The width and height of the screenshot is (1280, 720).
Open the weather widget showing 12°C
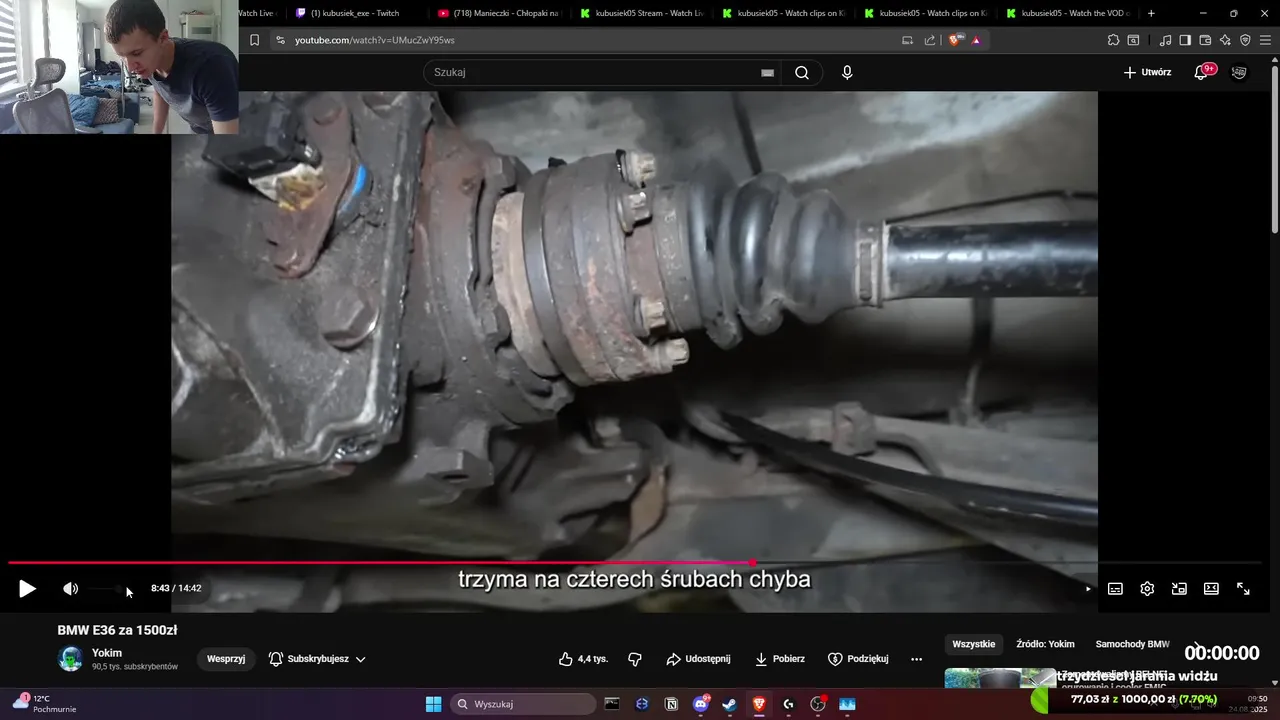[44, 704]
